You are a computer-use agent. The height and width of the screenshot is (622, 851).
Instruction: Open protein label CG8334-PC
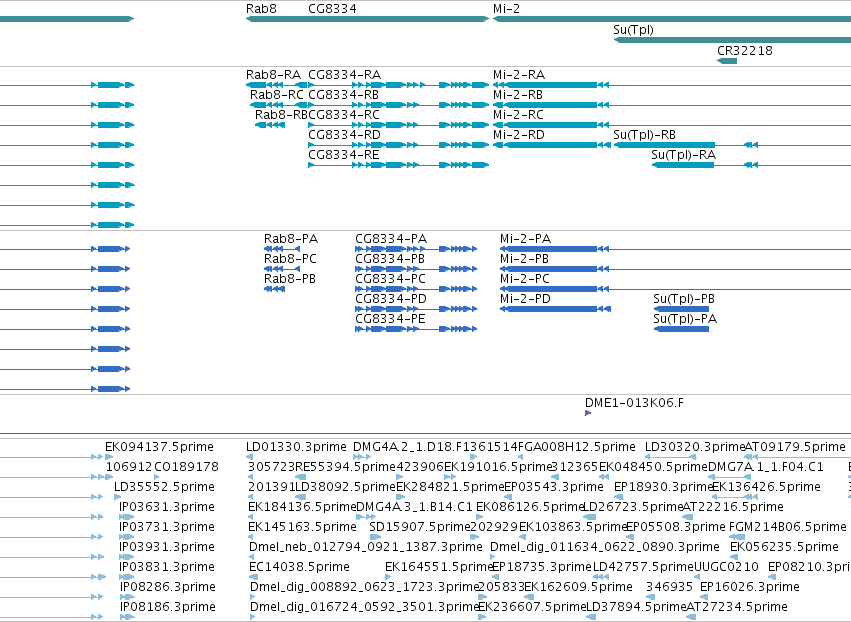[x=390, y=280]
